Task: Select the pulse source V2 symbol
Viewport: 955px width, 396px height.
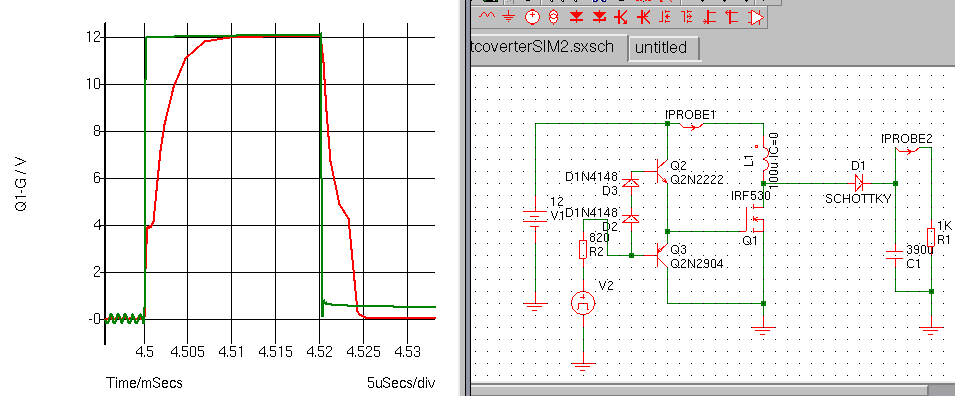Action: (583, 301)
